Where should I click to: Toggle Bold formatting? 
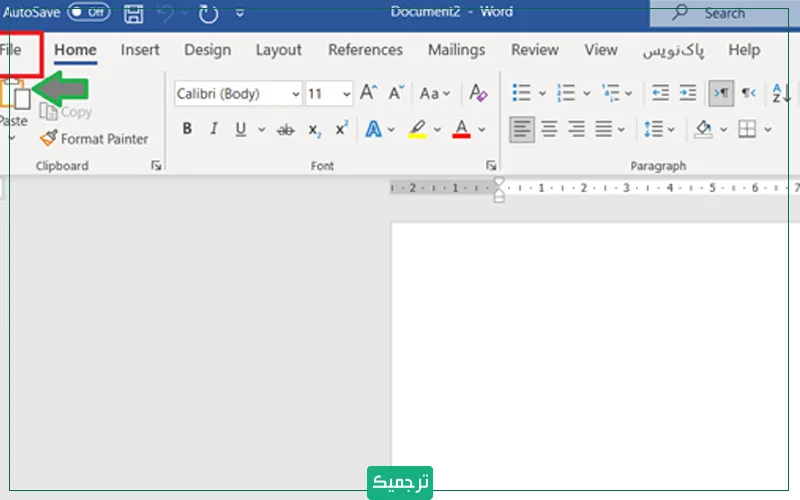(x=187, y=129)
